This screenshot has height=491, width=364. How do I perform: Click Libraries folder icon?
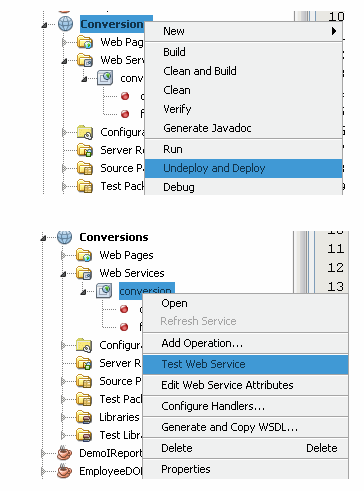click(84, 417)
